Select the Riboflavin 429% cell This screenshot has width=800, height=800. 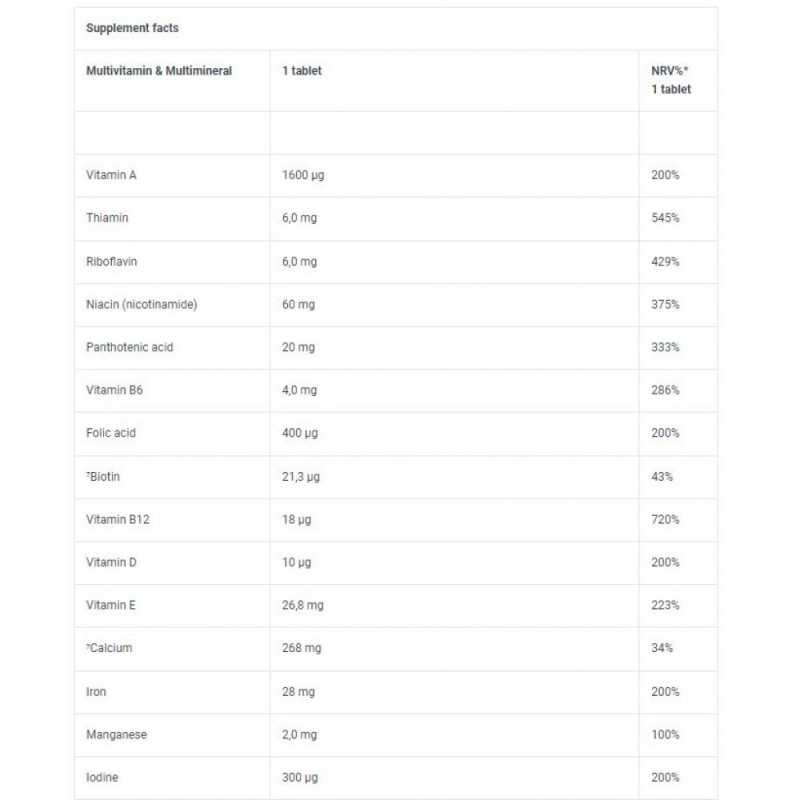(665, 262)
